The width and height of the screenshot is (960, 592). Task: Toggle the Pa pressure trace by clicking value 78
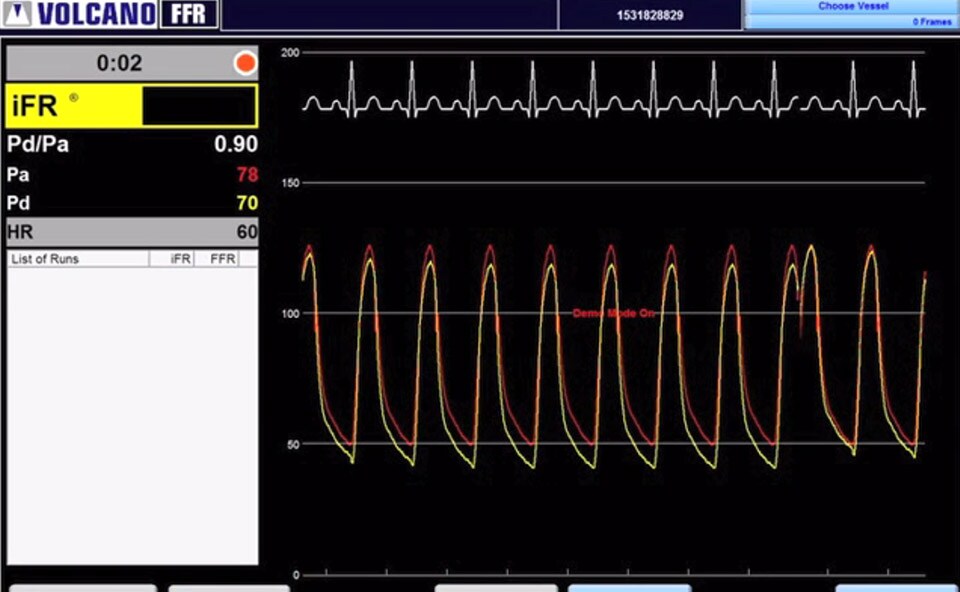(249, 174)
